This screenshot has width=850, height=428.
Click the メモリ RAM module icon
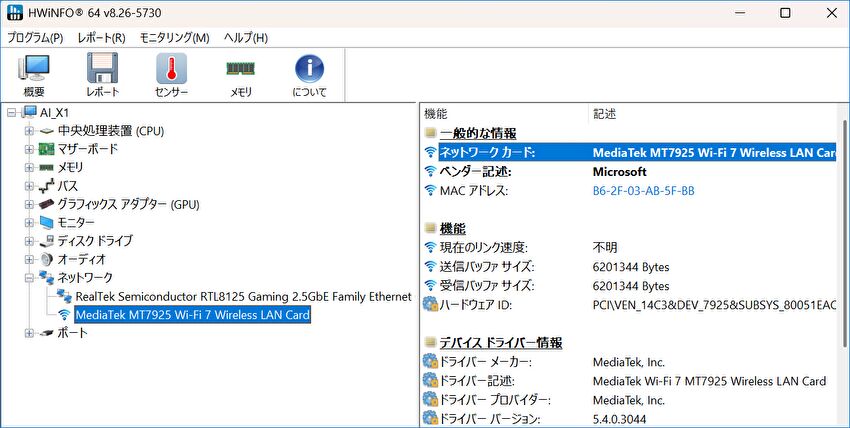pyautogui.click(x=240, y=68)
